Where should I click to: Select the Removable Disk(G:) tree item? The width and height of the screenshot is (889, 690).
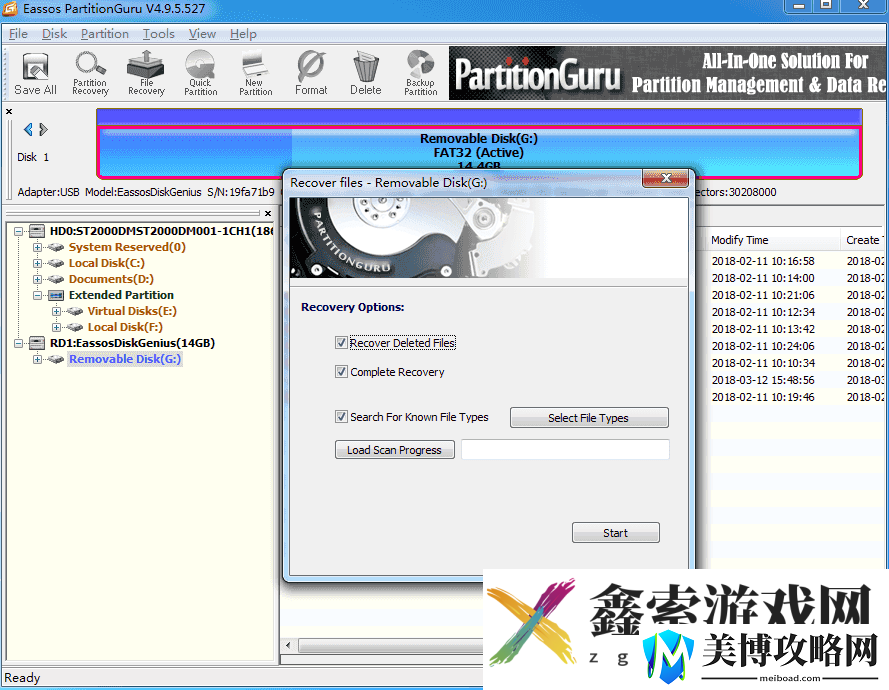(x=125, y=359)
